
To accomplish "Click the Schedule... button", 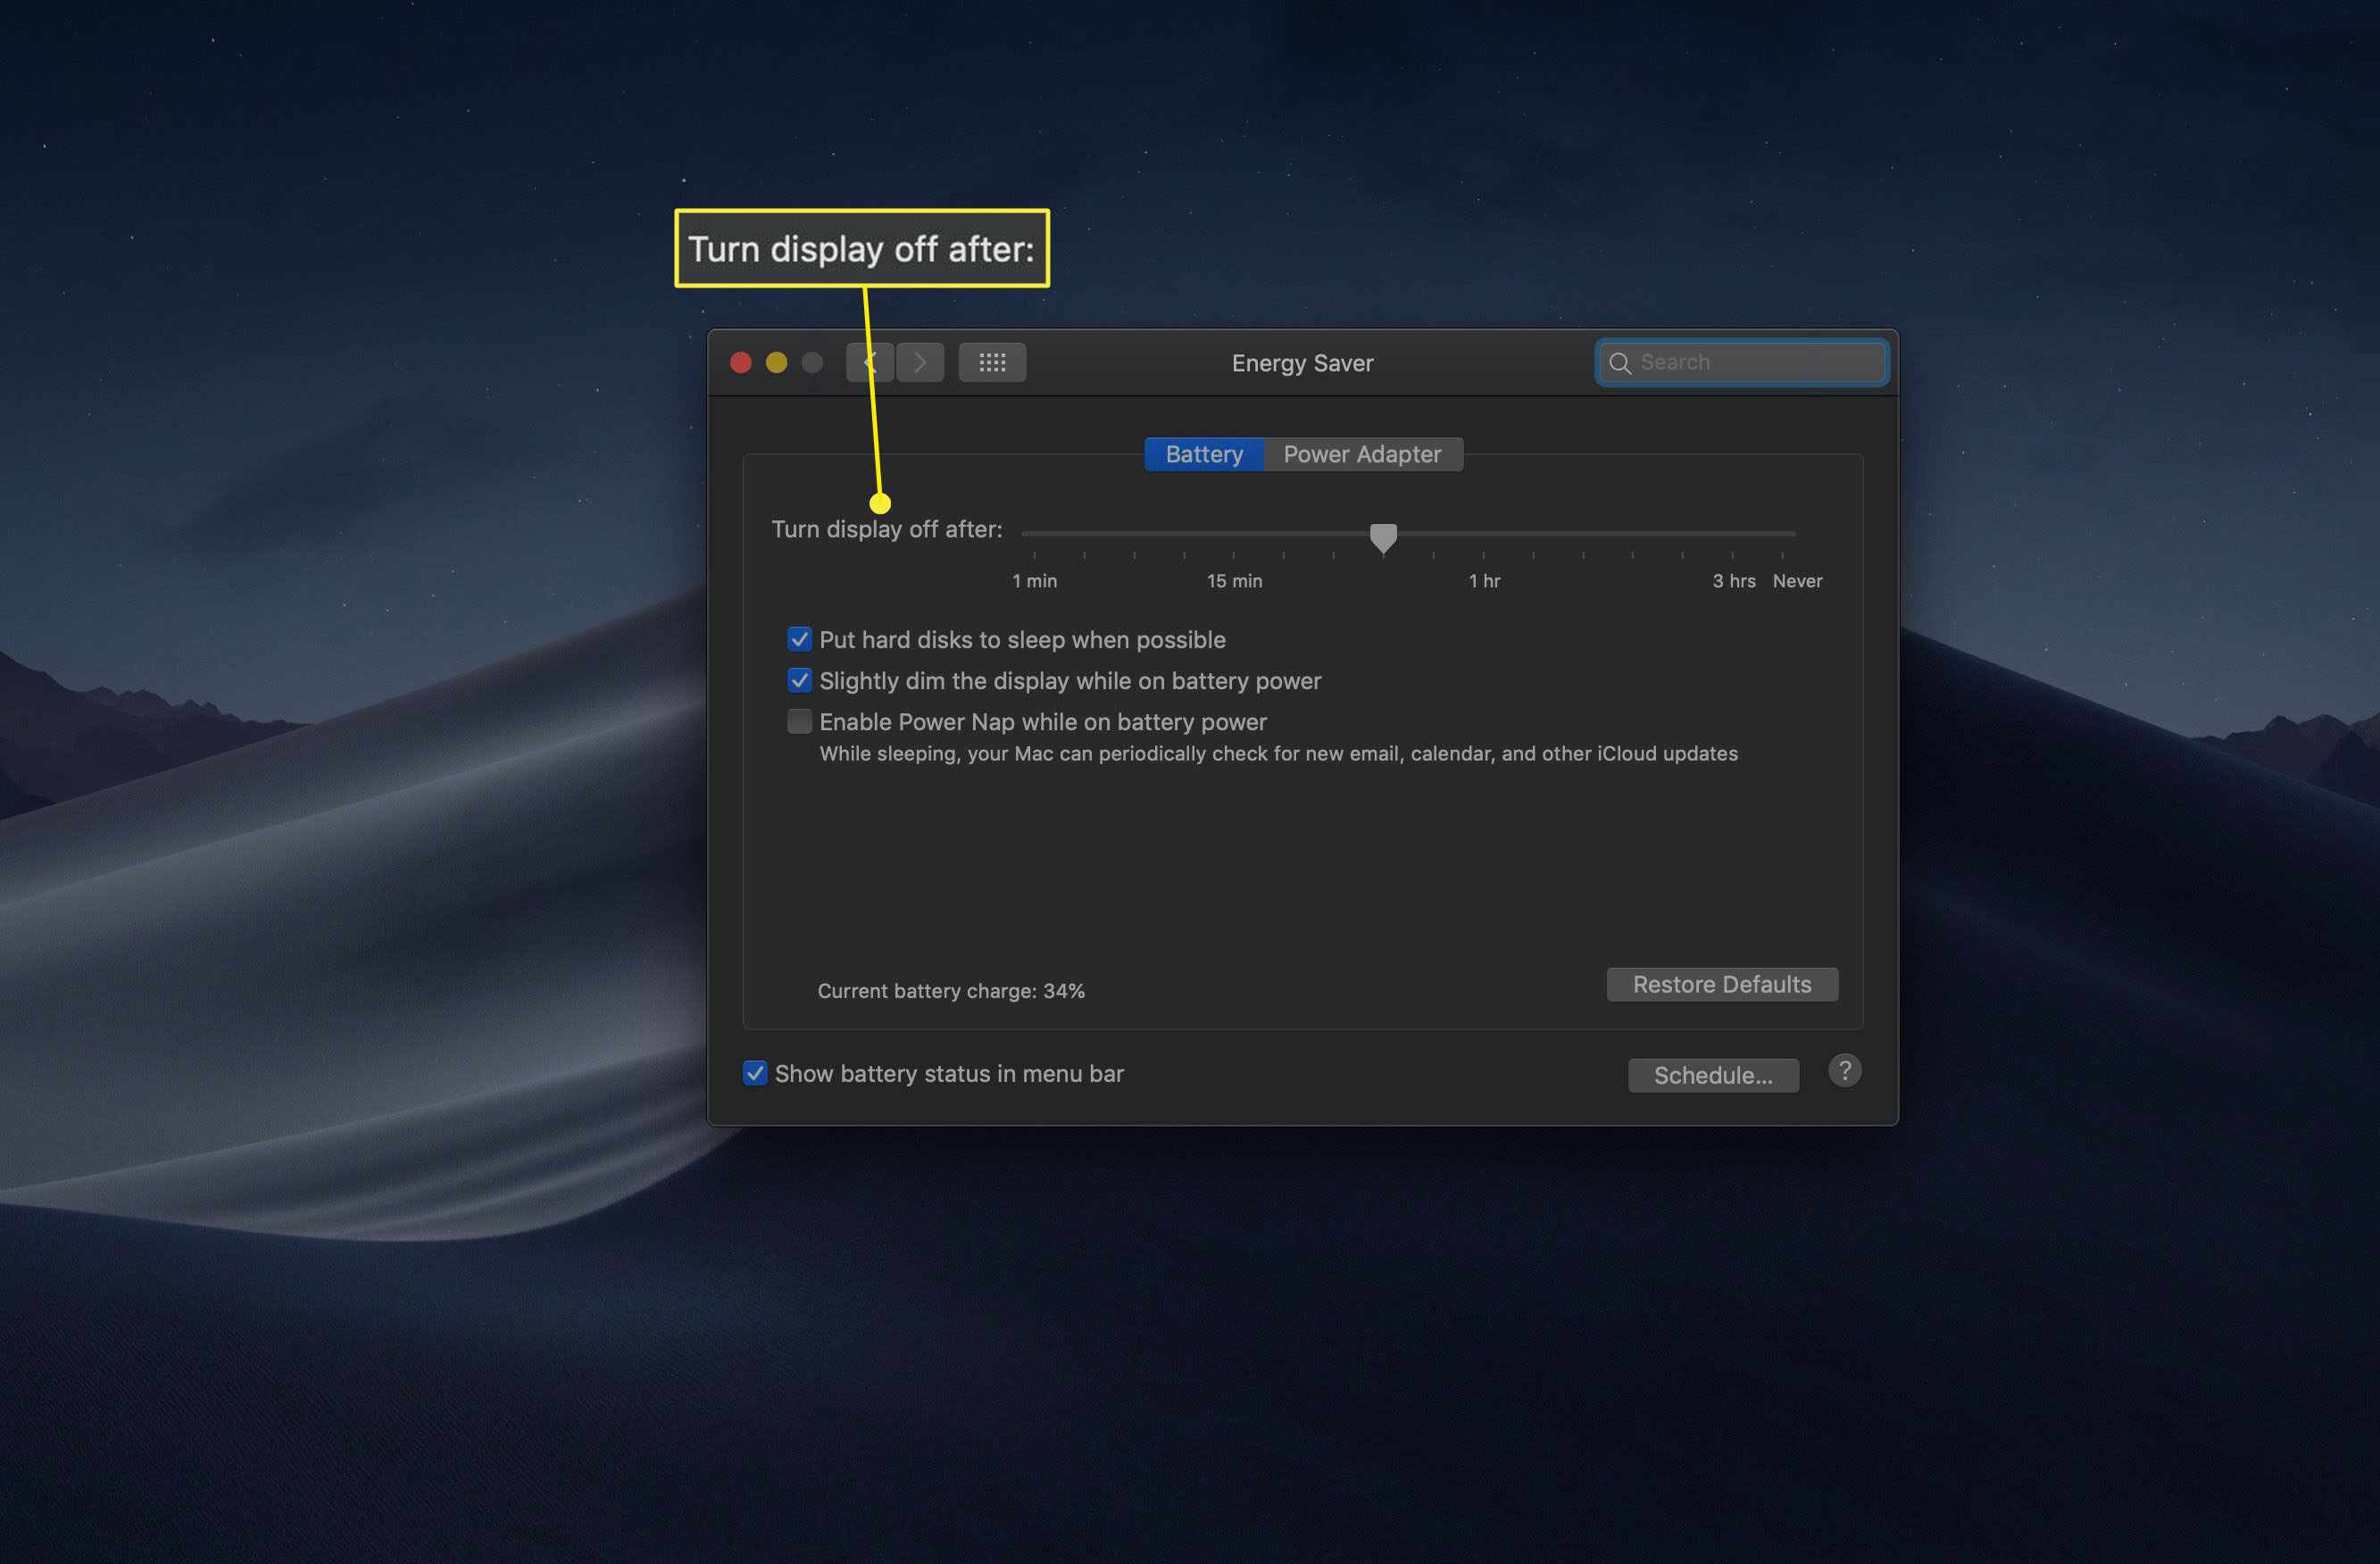I will (1710, 1072).
